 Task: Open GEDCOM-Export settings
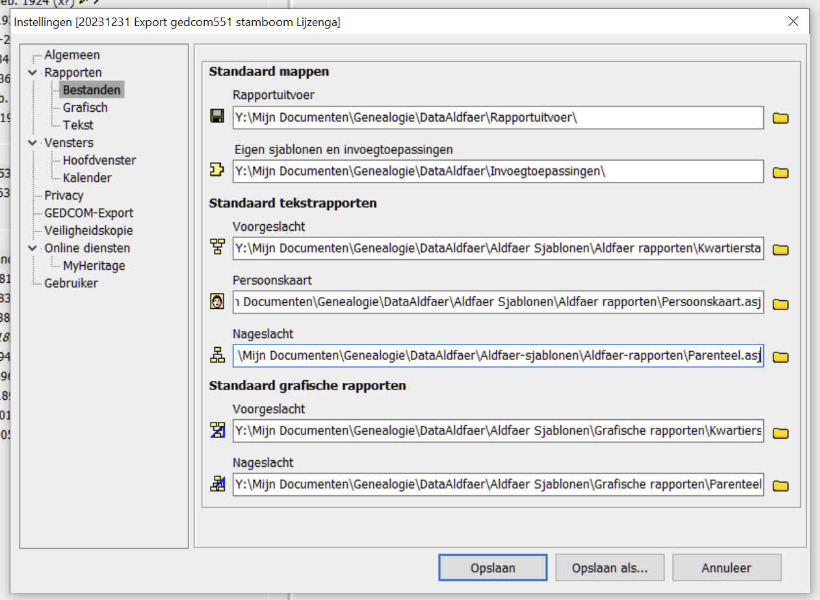[x=88, y=213]
